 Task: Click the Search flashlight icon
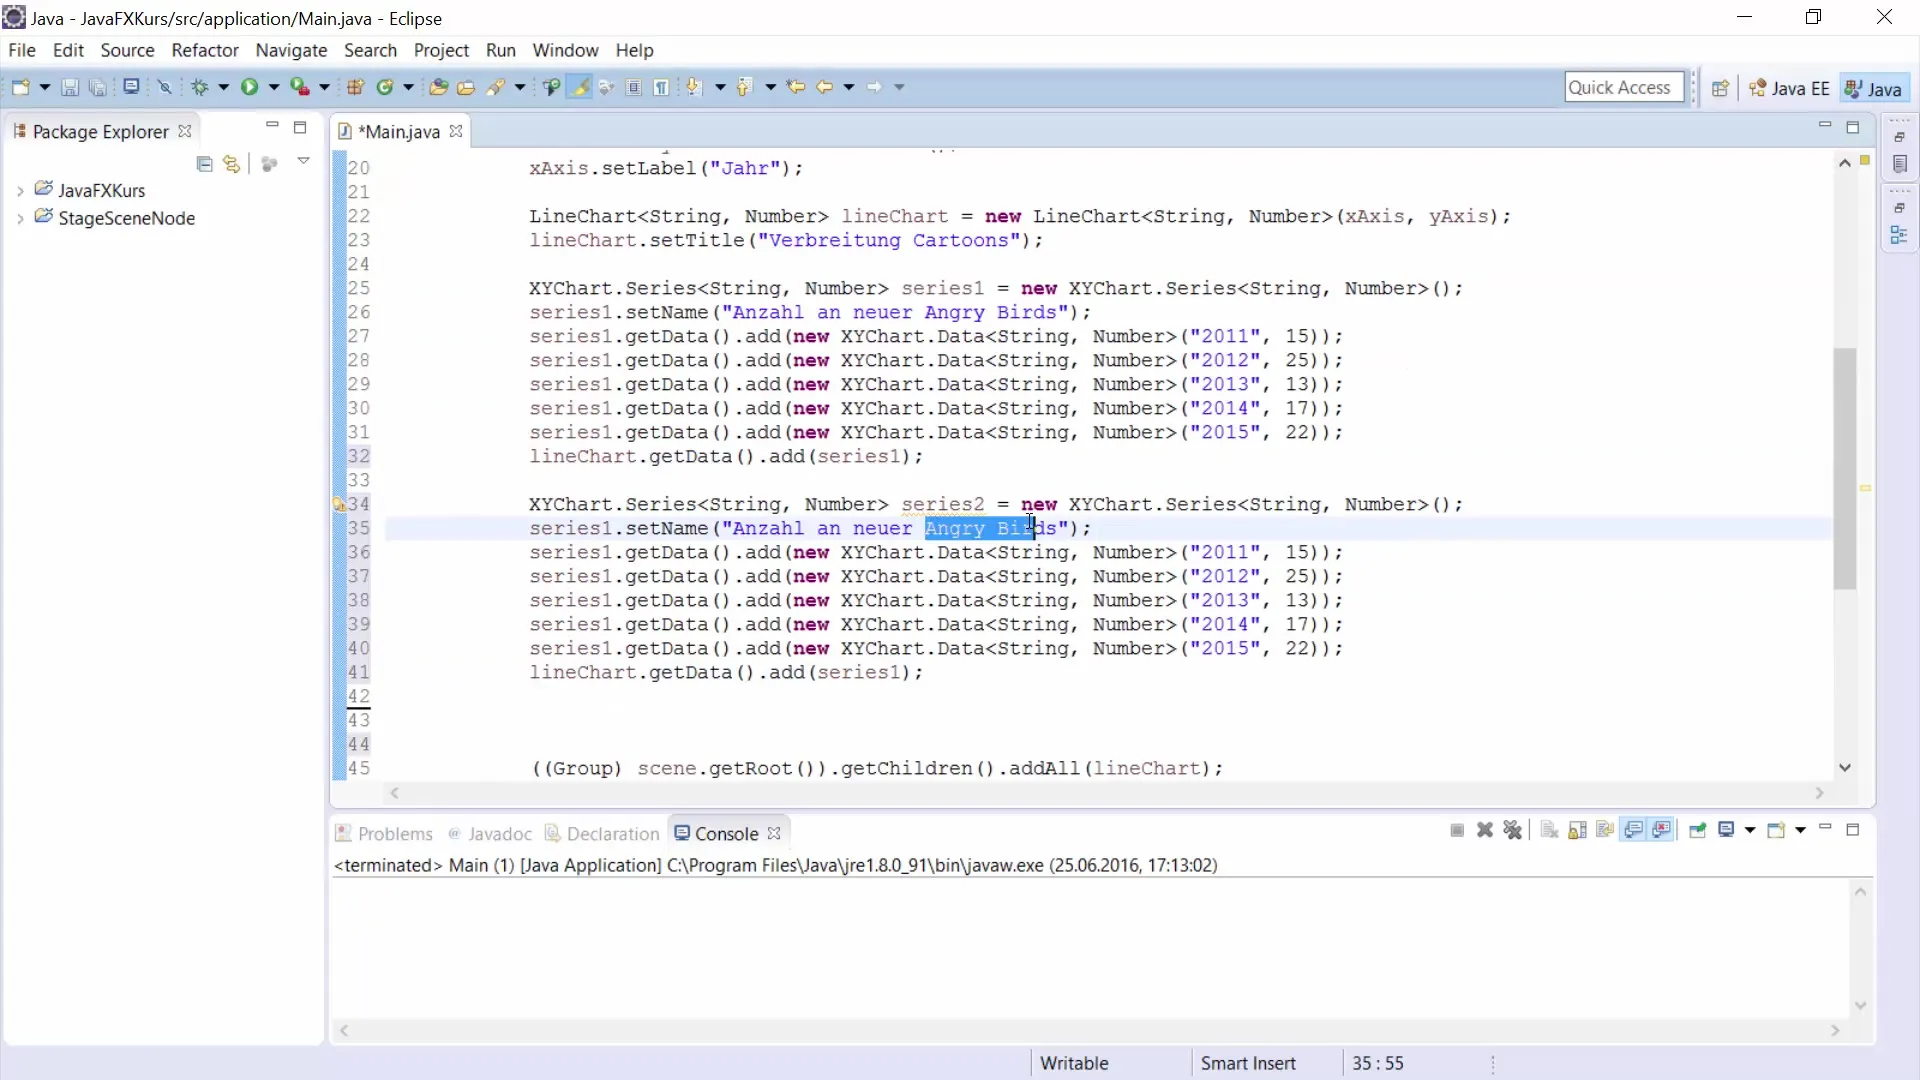point(496,88)
